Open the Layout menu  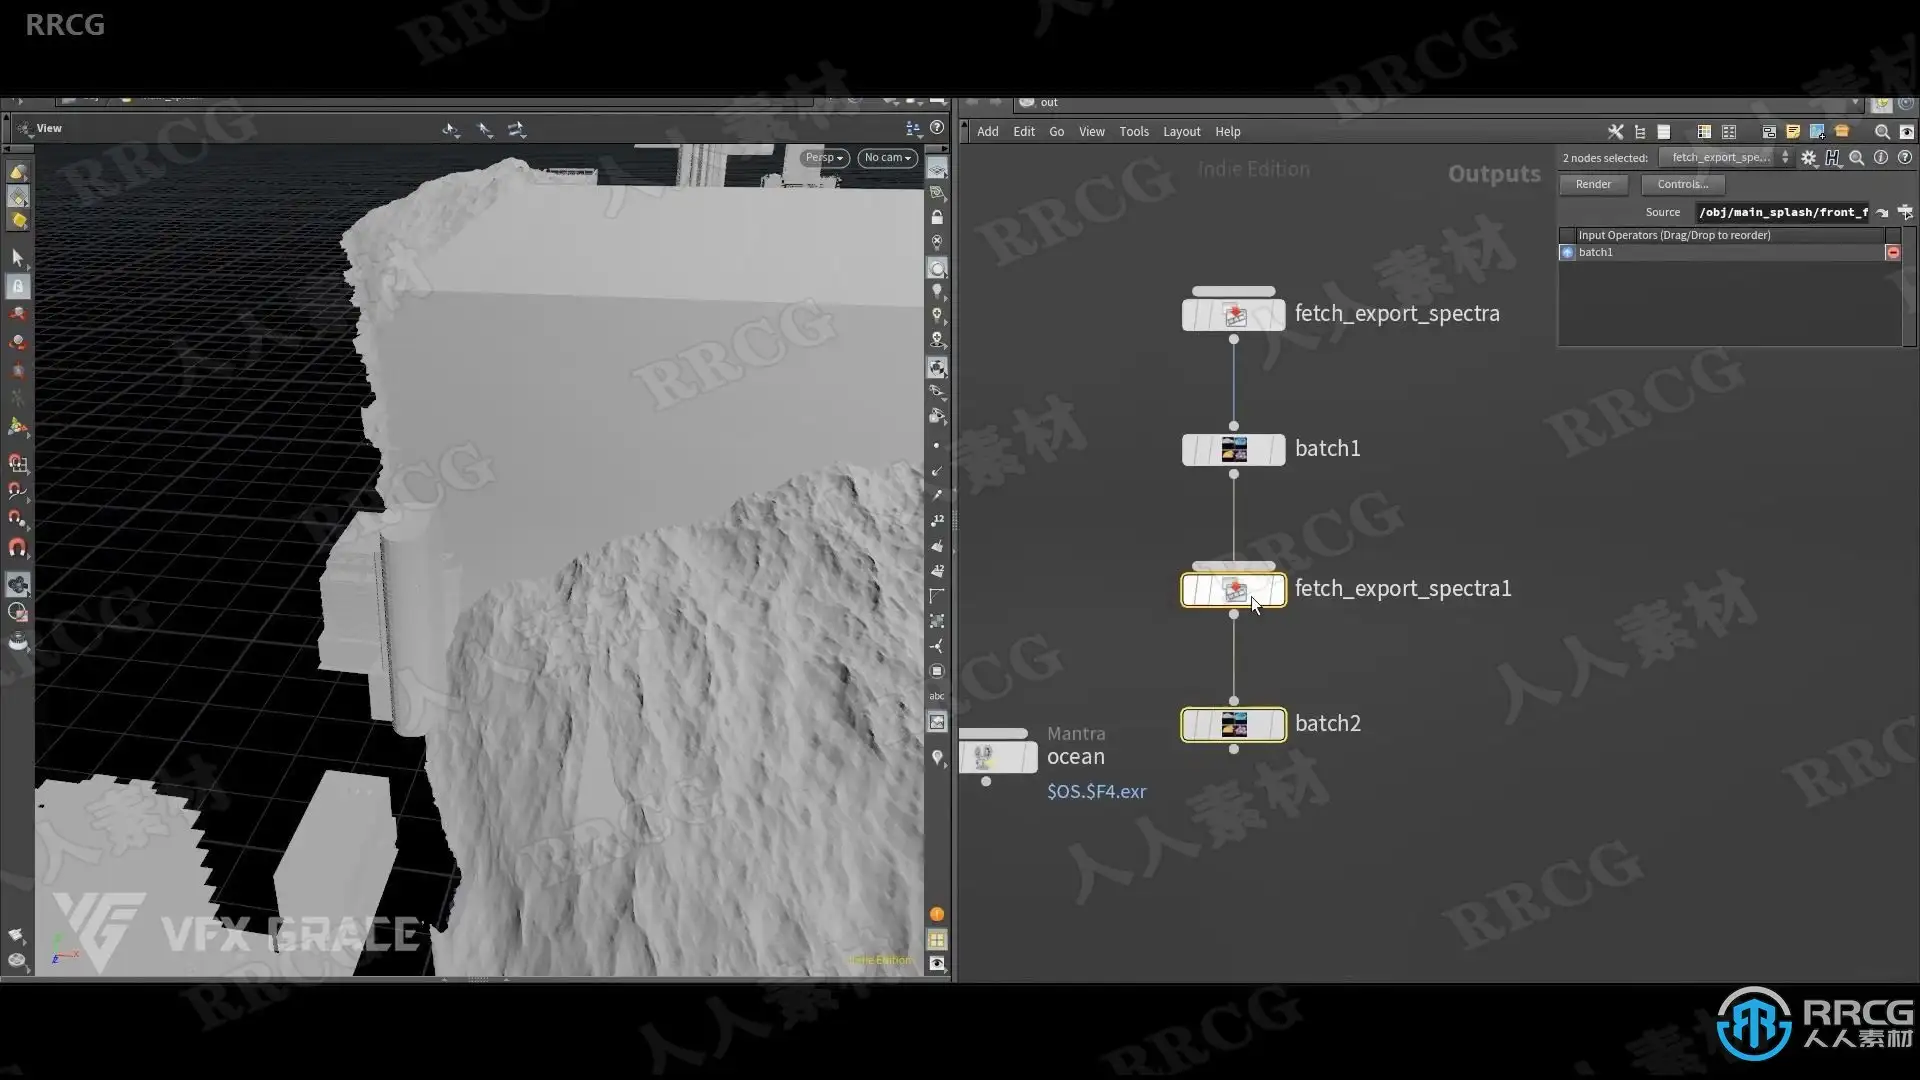tap(1181, 132)
